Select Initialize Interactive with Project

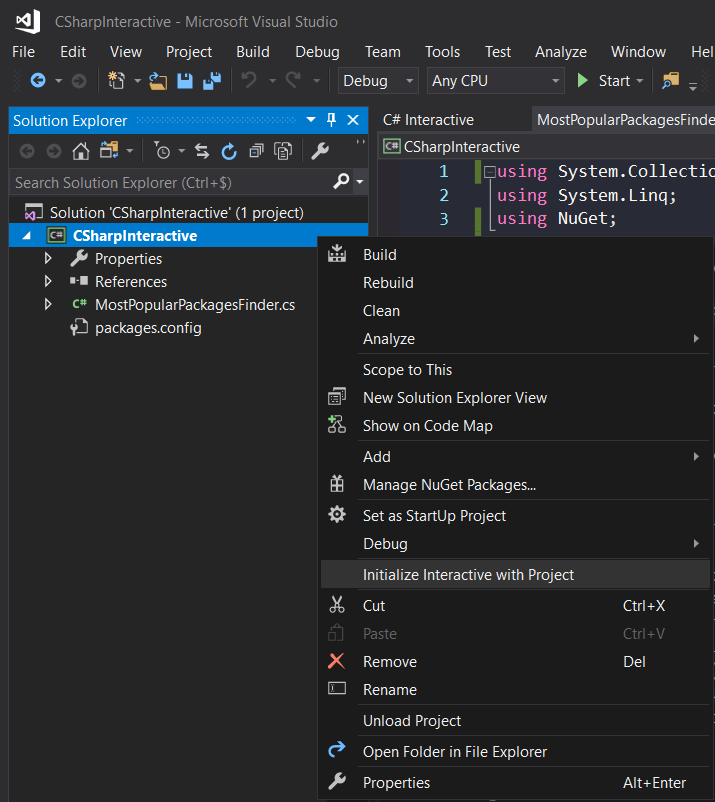pyautogui.click(x=515, y=574)
